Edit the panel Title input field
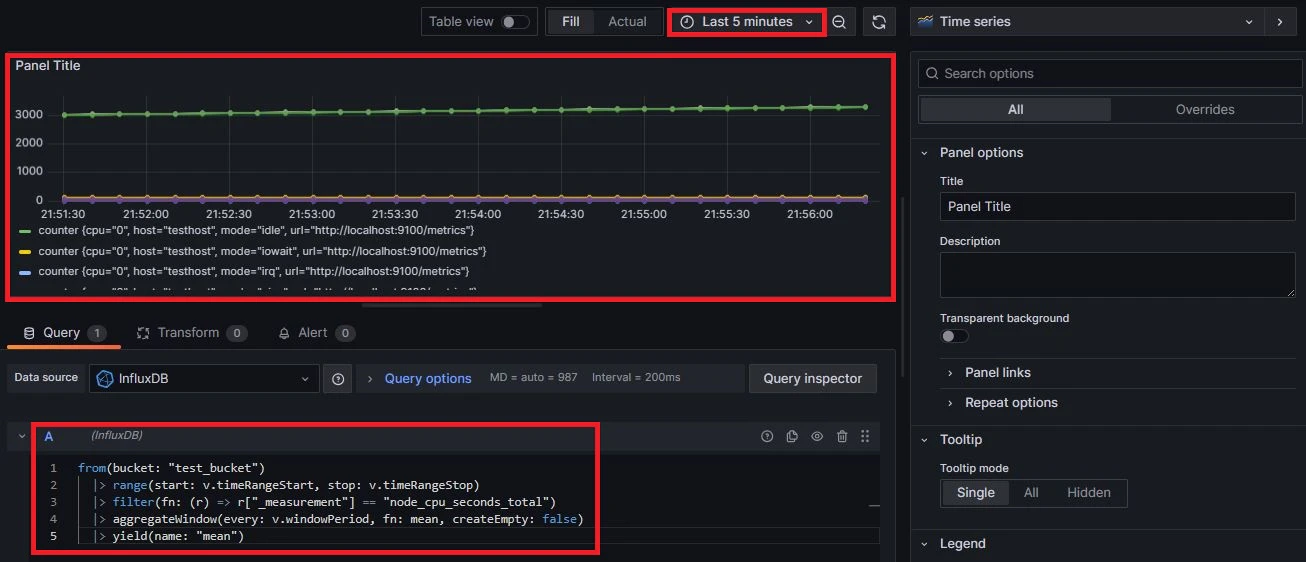 click(x=1117, y=207)
